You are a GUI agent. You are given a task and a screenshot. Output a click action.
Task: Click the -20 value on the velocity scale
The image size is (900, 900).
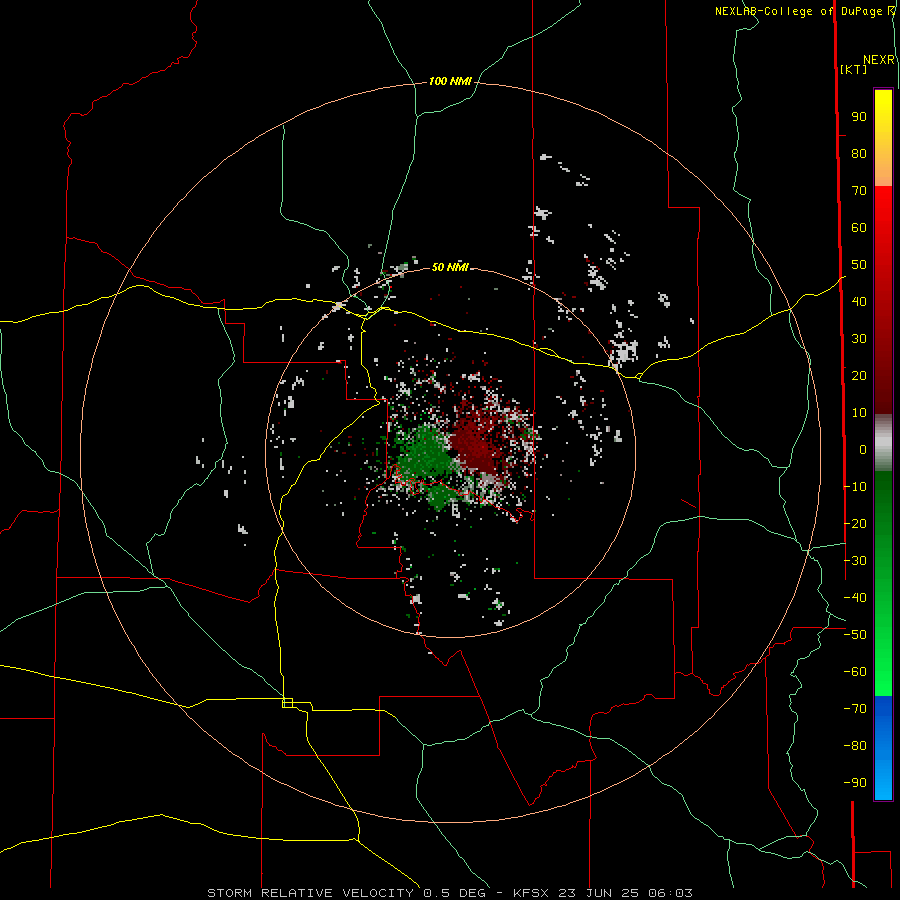click(x=855, y=523)
